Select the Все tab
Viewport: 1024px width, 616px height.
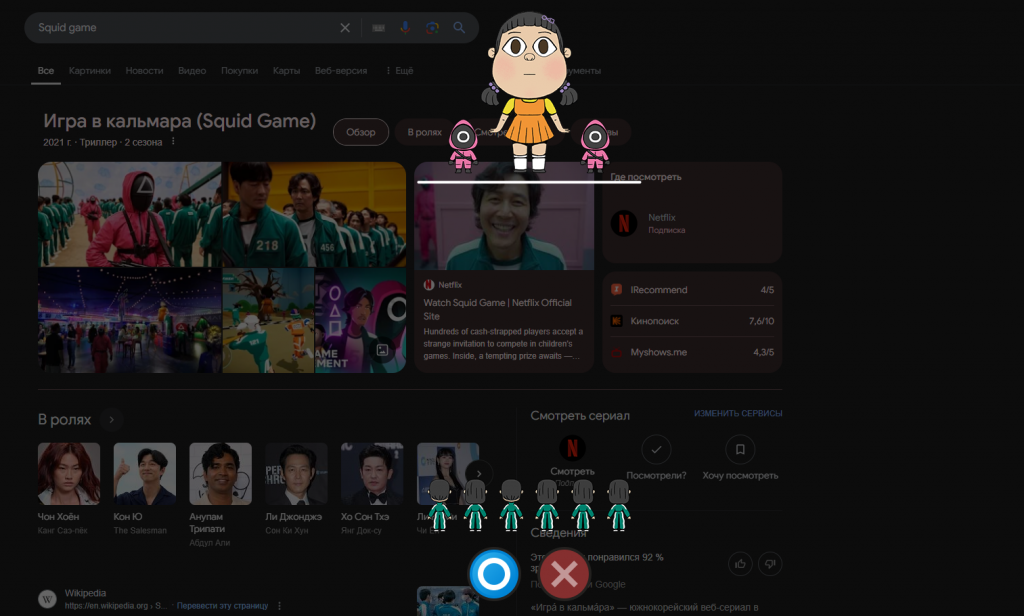point(46,71)
